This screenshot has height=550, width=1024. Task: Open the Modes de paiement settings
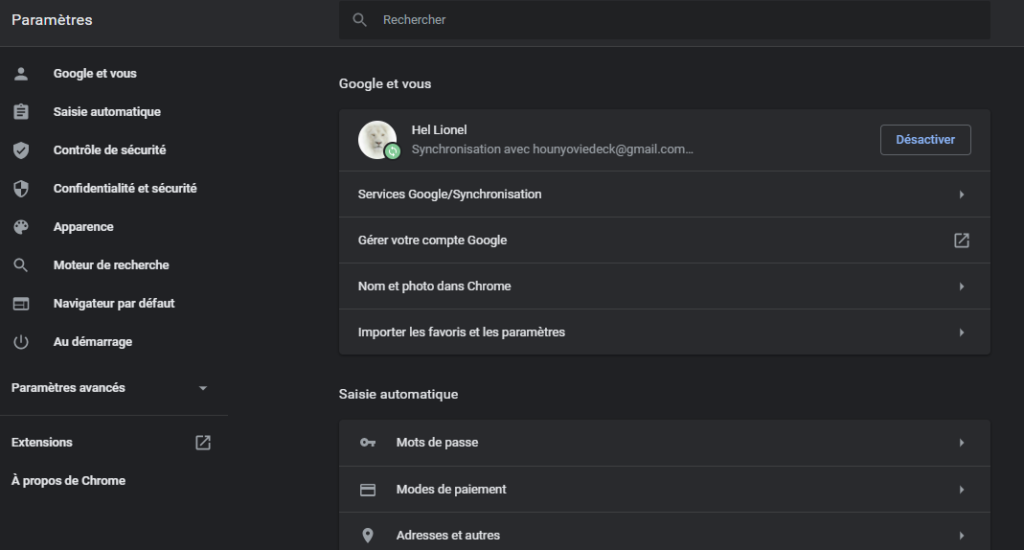click(664, 489)
